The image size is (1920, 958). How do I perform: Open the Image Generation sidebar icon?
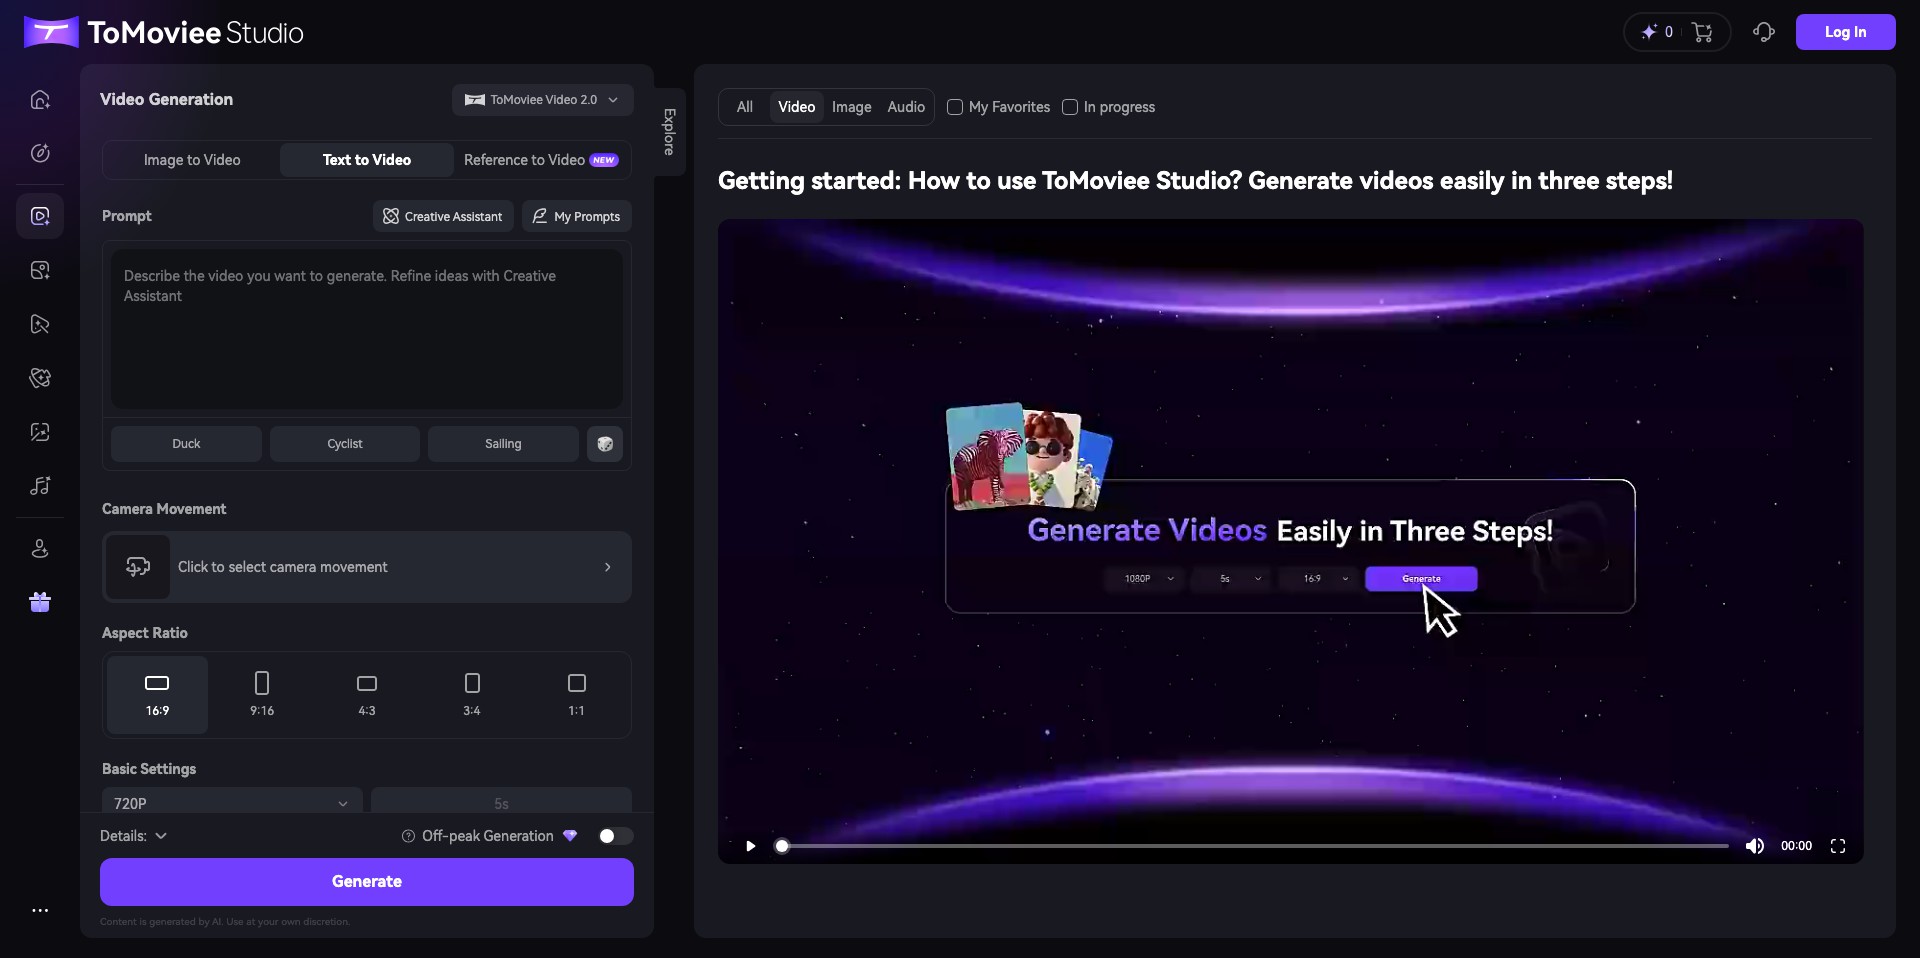coord(40,270)
